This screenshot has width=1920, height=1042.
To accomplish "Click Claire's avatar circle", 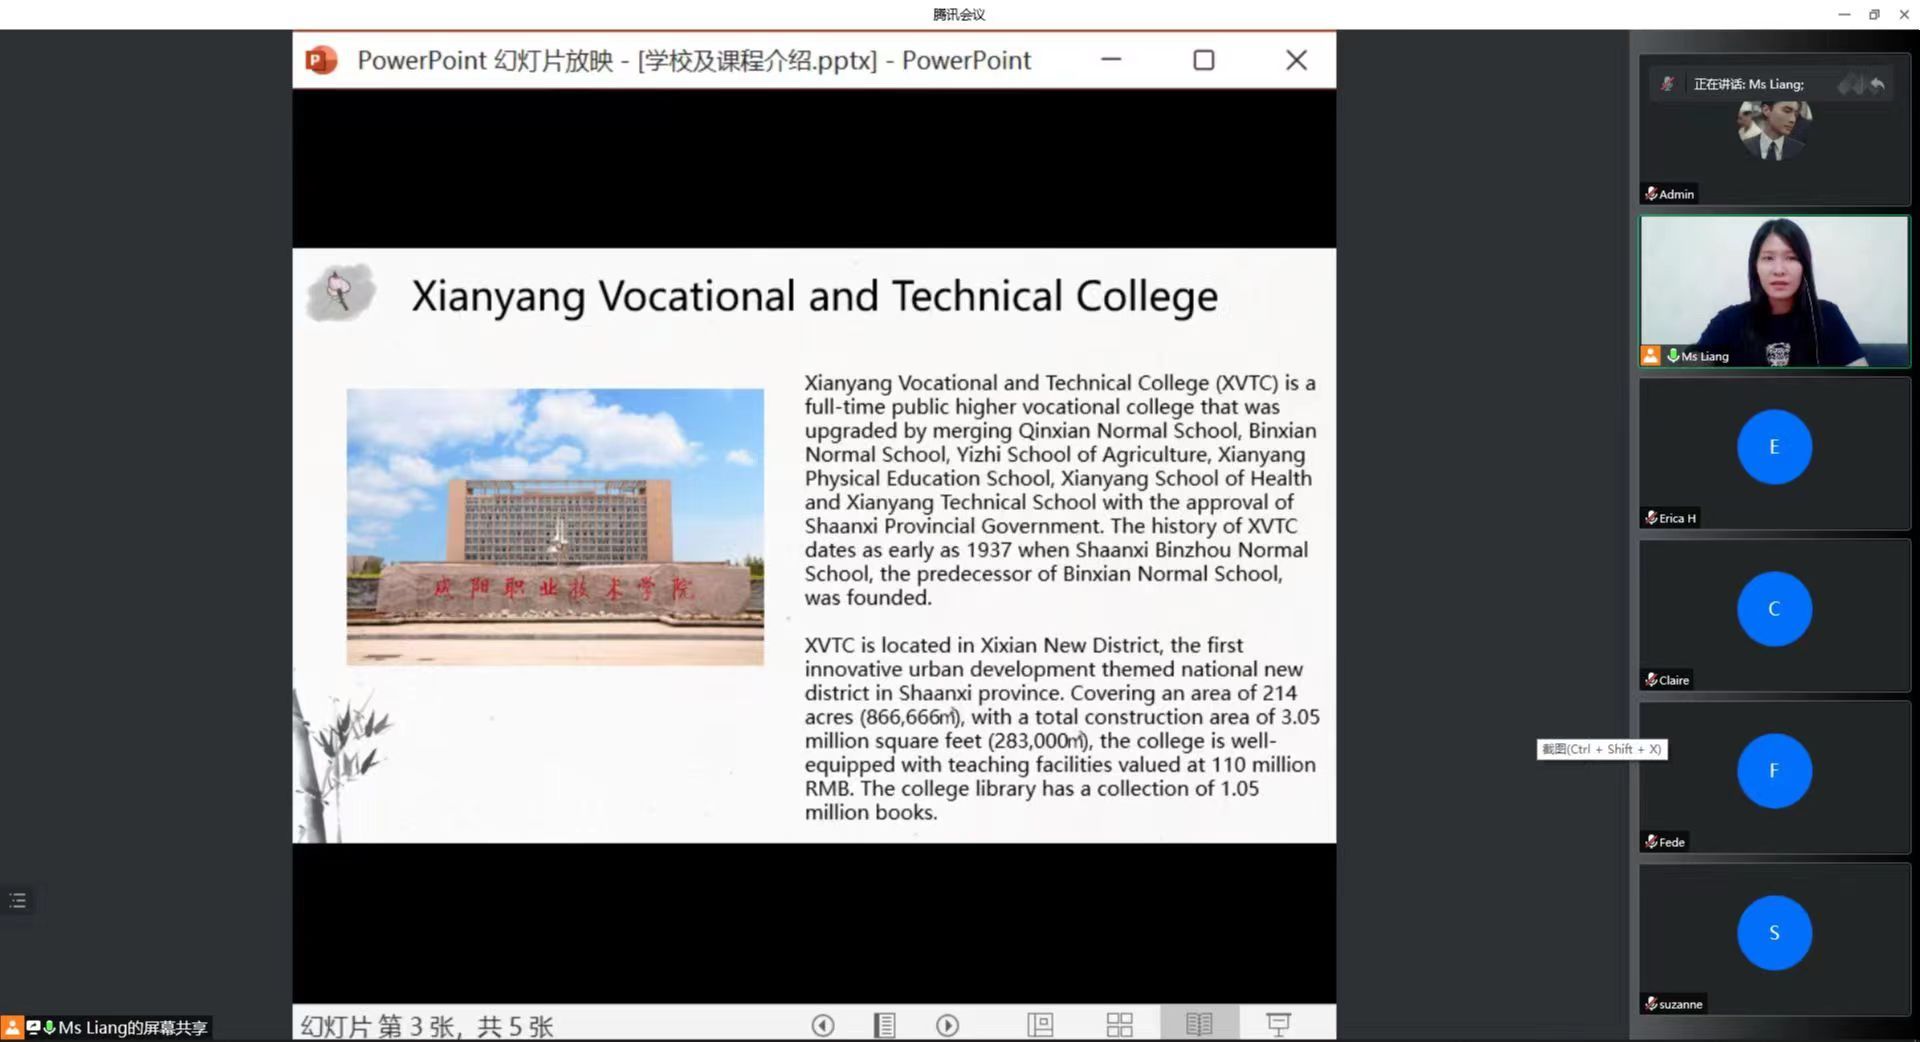I will (1774, 609).
